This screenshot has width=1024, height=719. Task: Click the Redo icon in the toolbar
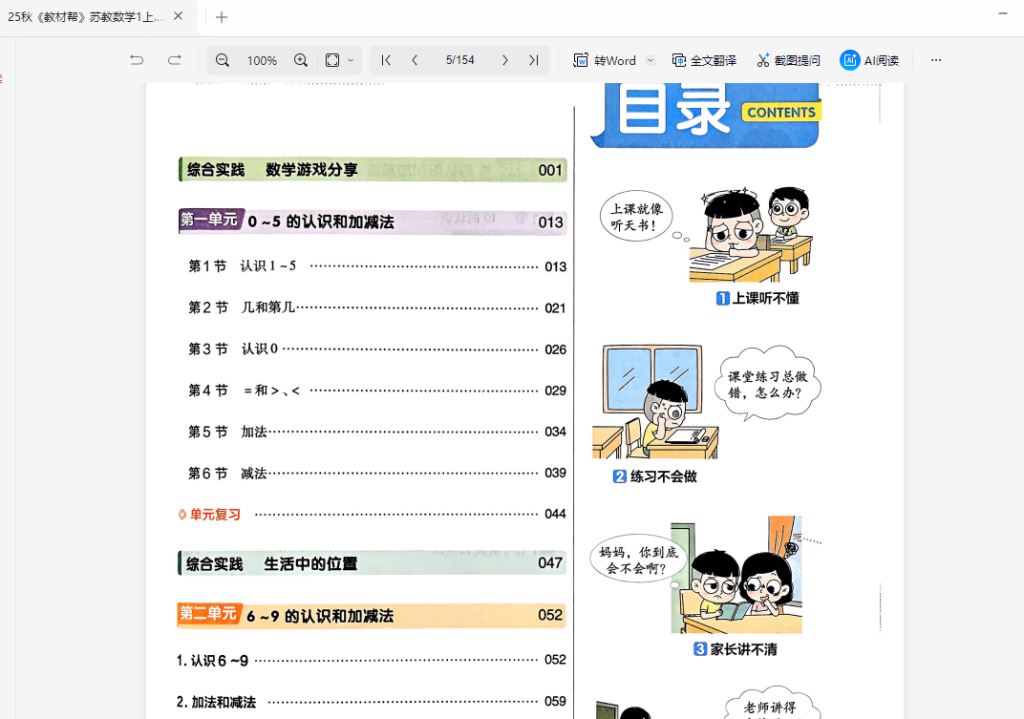[x=174, y=60]
